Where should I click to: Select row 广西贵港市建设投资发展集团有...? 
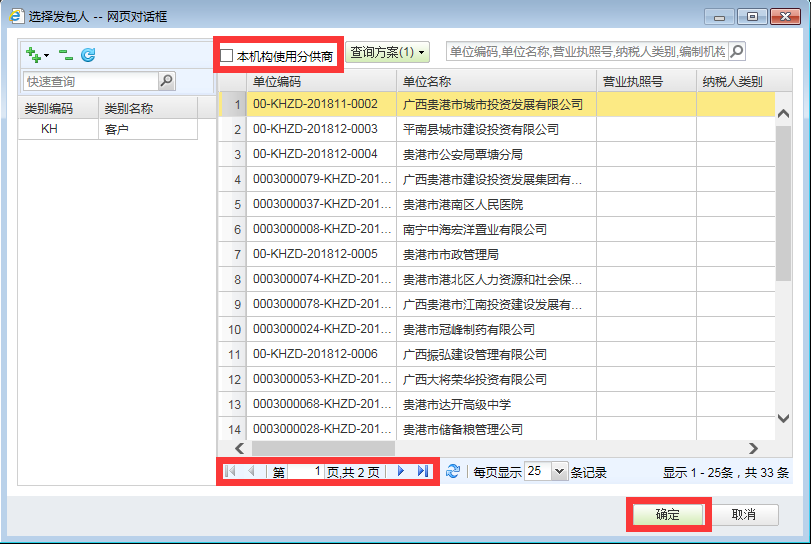497,179
